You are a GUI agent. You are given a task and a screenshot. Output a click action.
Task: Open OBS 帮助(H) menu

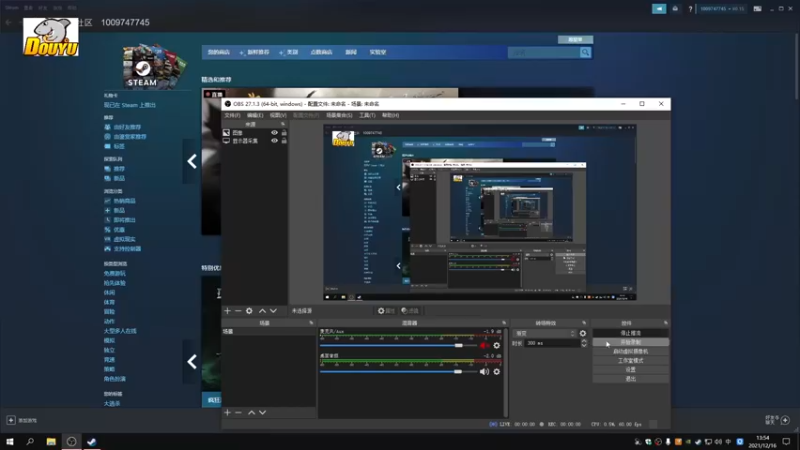[390, 115]
